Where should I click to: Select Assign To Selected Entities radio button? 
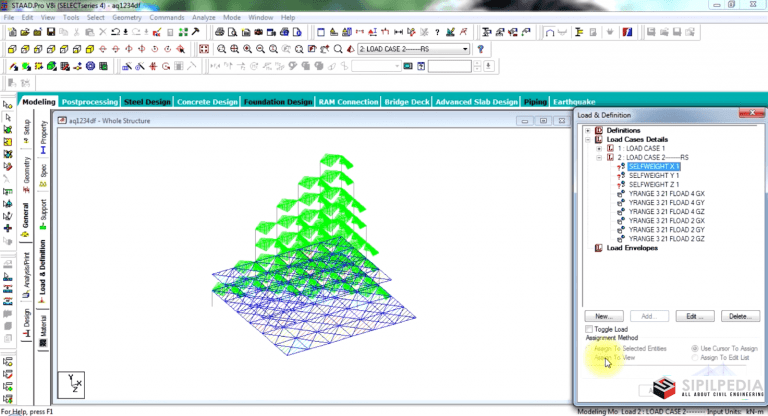coord(589,348)
